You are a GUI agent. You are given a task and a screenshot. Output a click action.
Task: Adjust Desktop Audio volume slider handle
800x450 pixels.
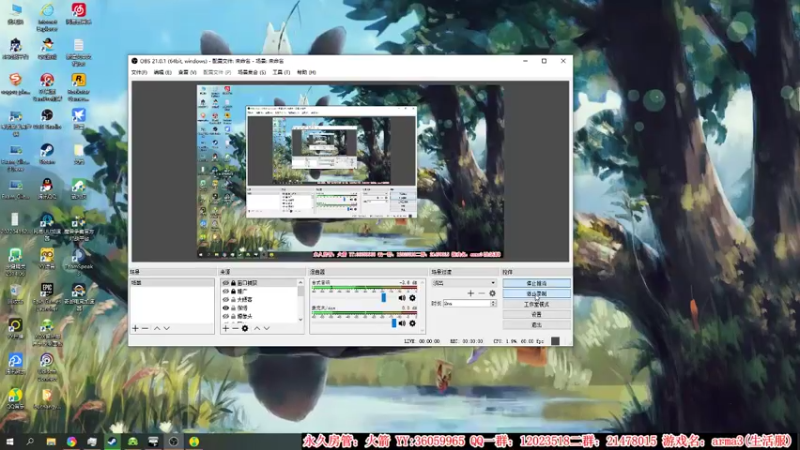384,297
